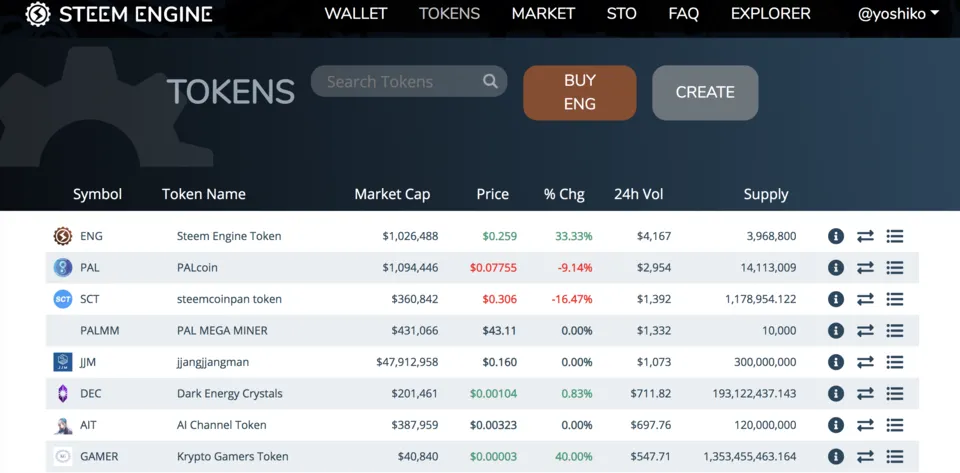This screenshot has height=473, width=960.
Task: Click the Market Cap column header
Action: [392, 195]
